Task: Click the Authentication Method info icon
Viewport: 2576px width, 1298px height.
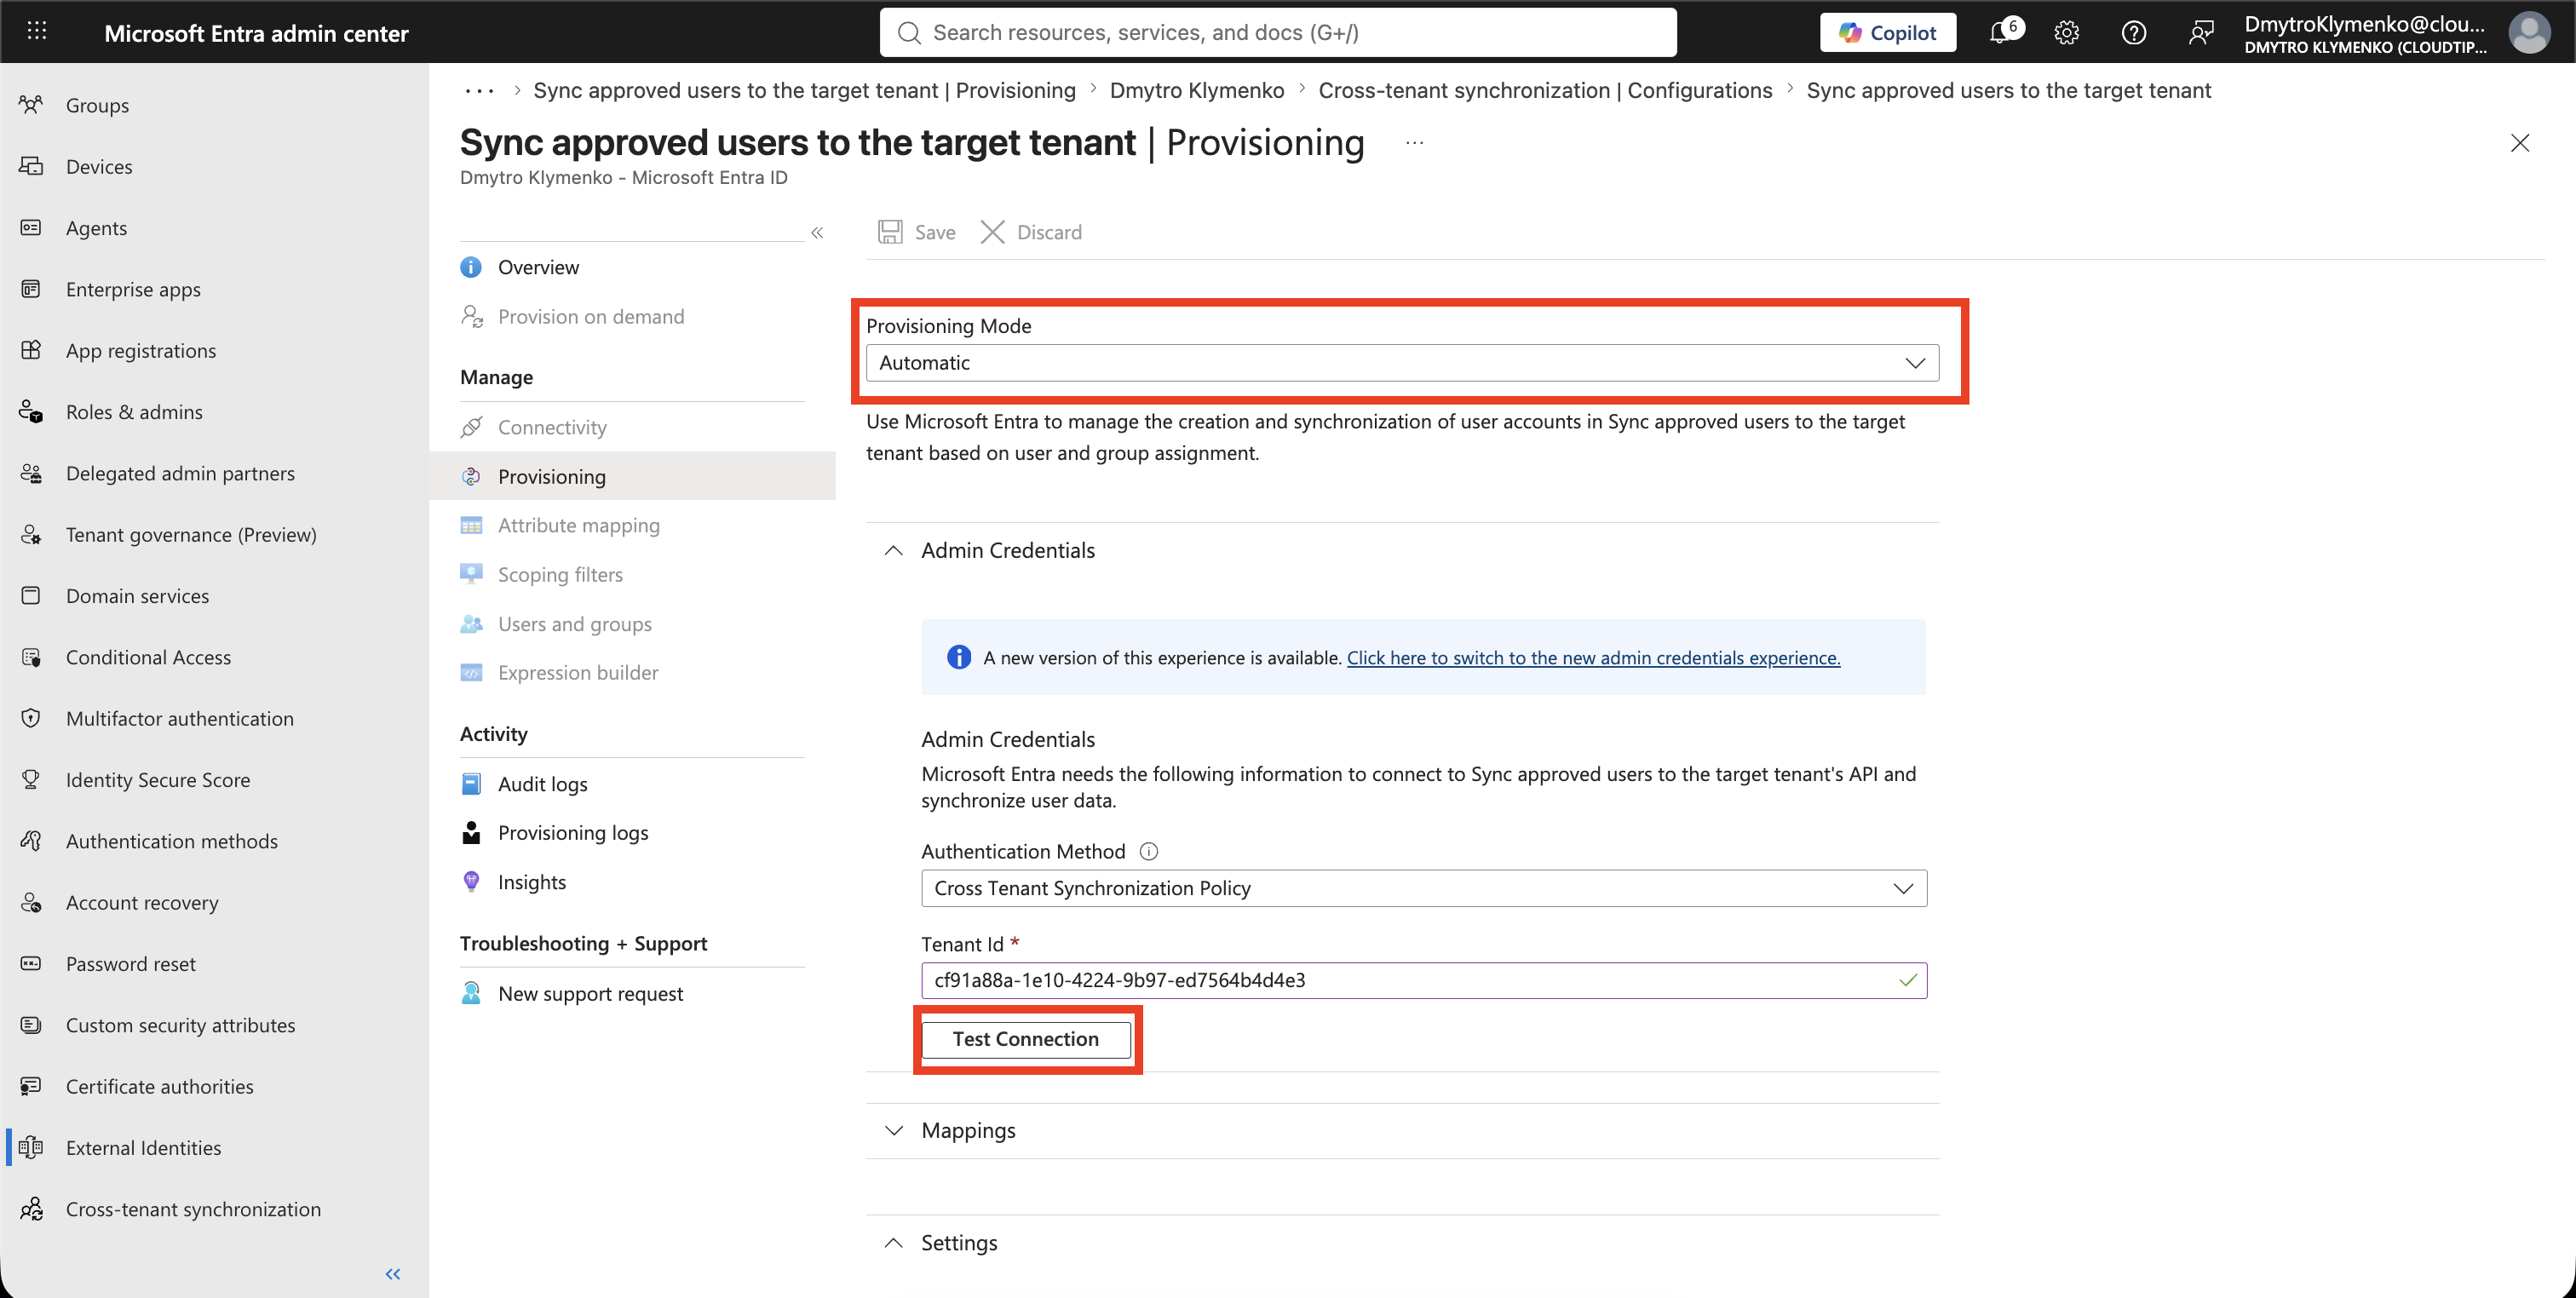Action: pyautogui.click(x=1149, y=851)
